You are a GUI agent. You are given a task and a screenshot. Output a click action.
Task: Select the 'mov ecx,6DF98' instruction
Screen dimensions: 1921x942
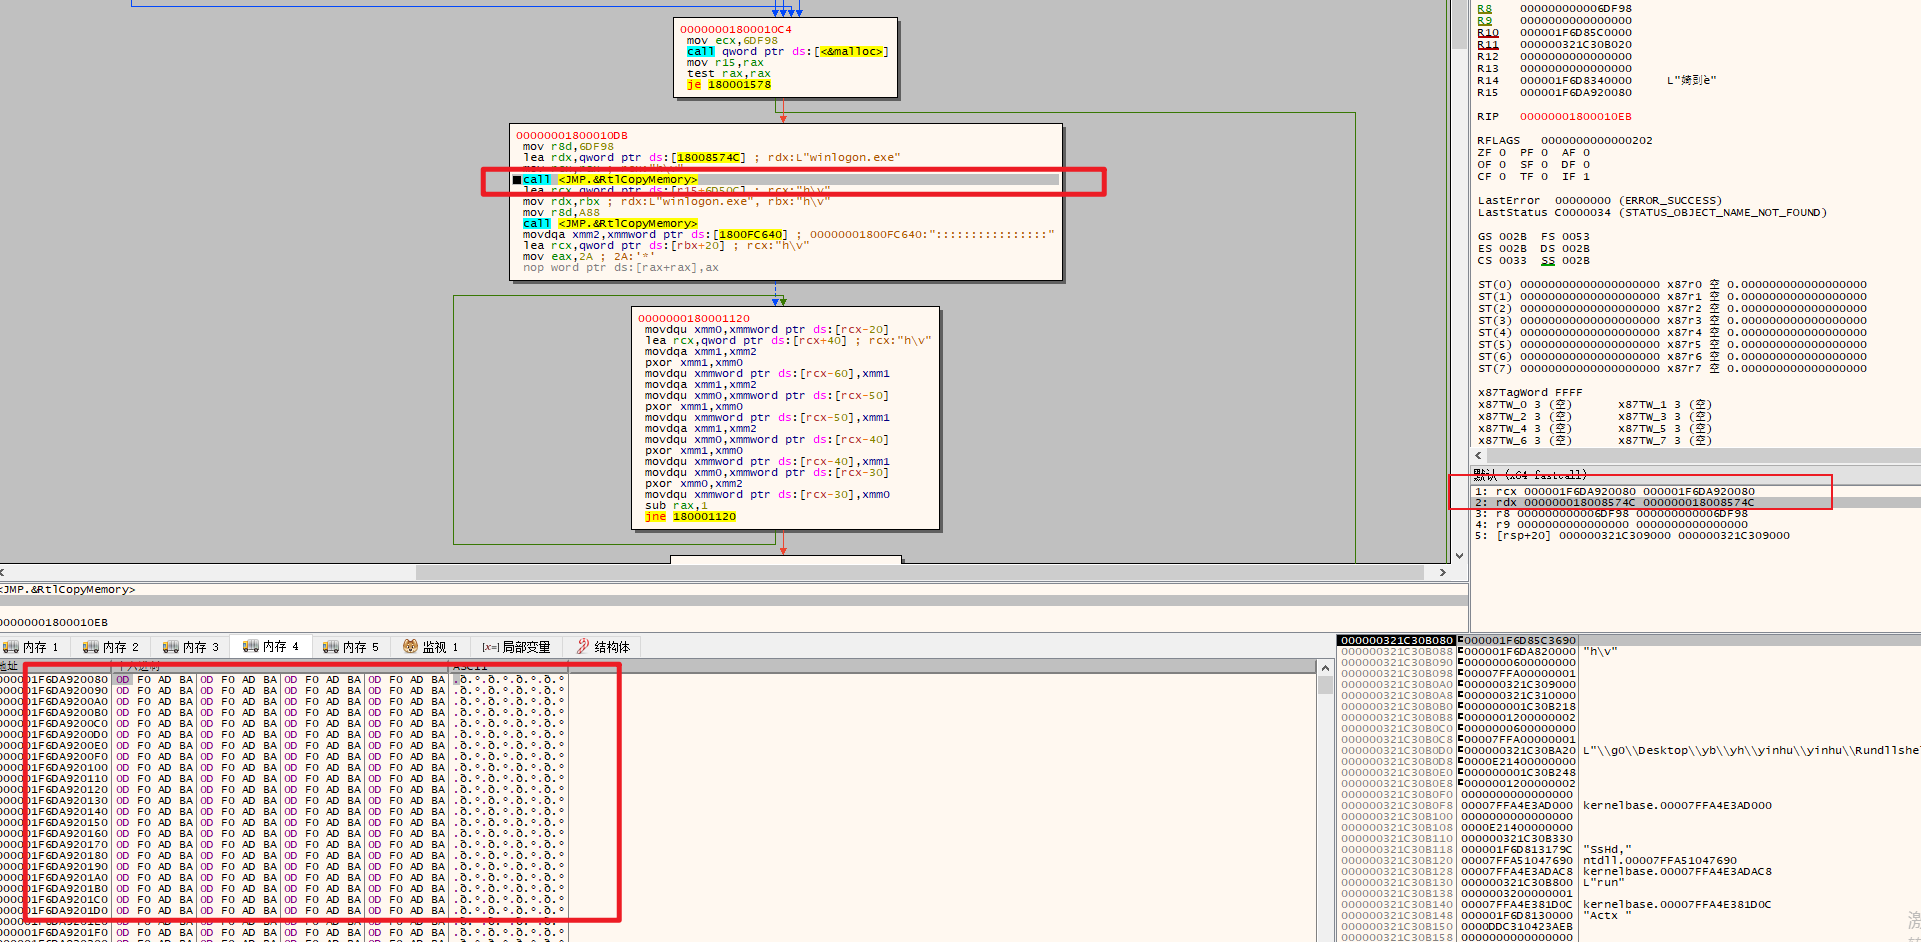[x=732, y=41]
